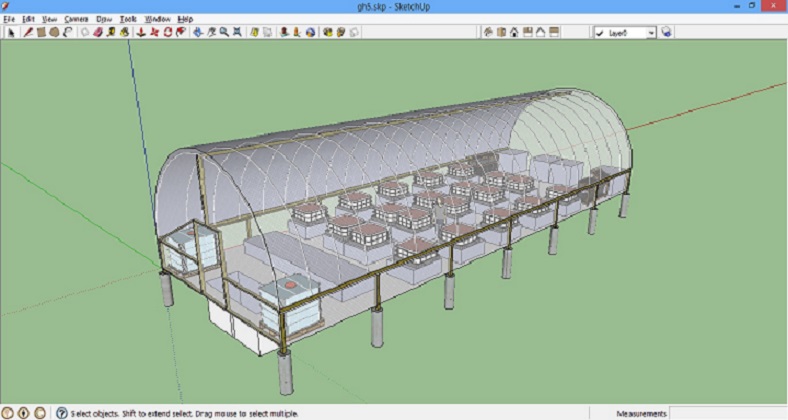This screenshot has height=420, width=788.
Task: Select the Offset tool
Action: click(181, 33)
